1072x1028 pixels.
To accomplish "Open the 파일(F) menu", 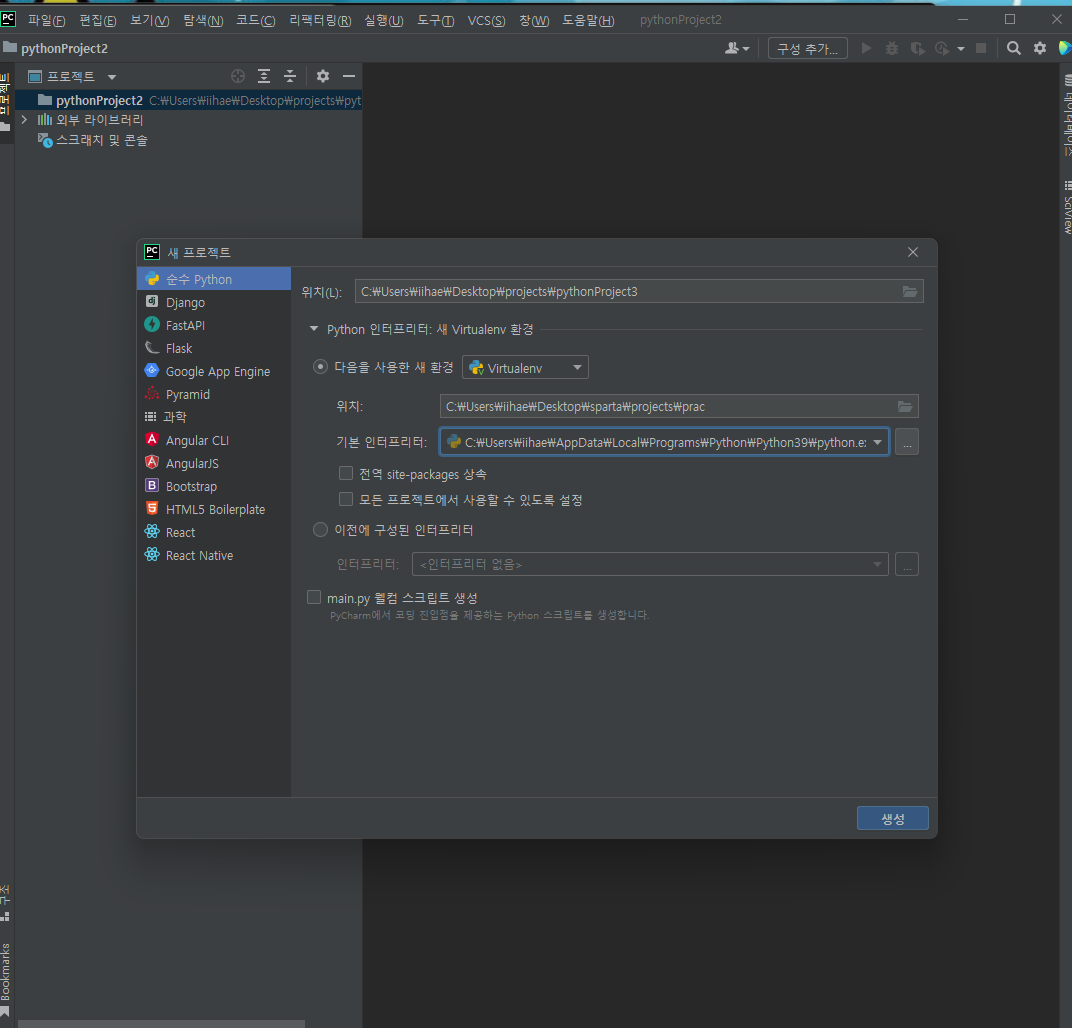I will tap(46, 21).
